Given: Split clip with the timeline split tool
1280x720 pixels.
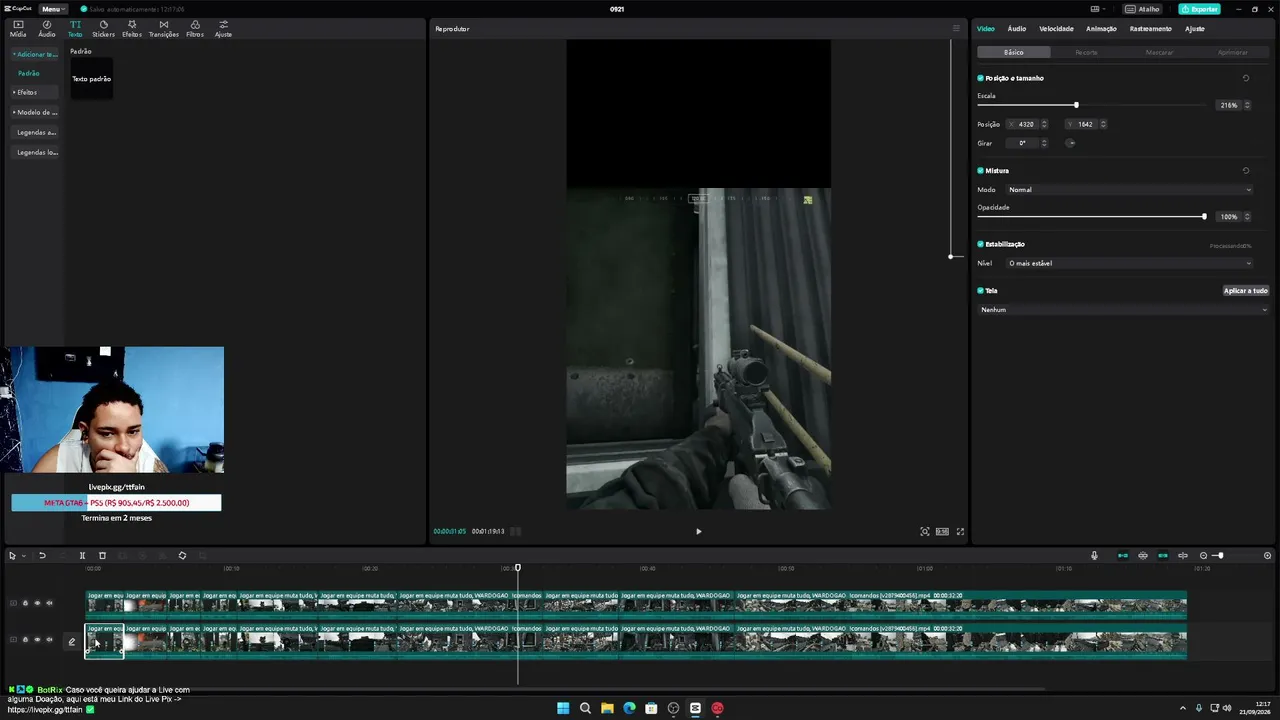Looking at the screenshot, I should point(82,555).
